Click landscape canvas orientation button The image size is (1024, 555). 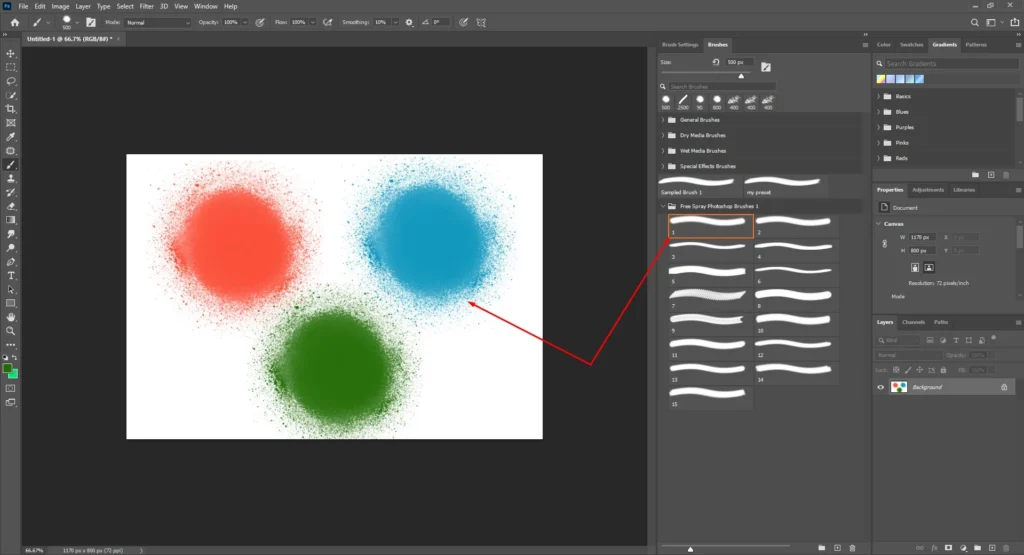[929, 268]
